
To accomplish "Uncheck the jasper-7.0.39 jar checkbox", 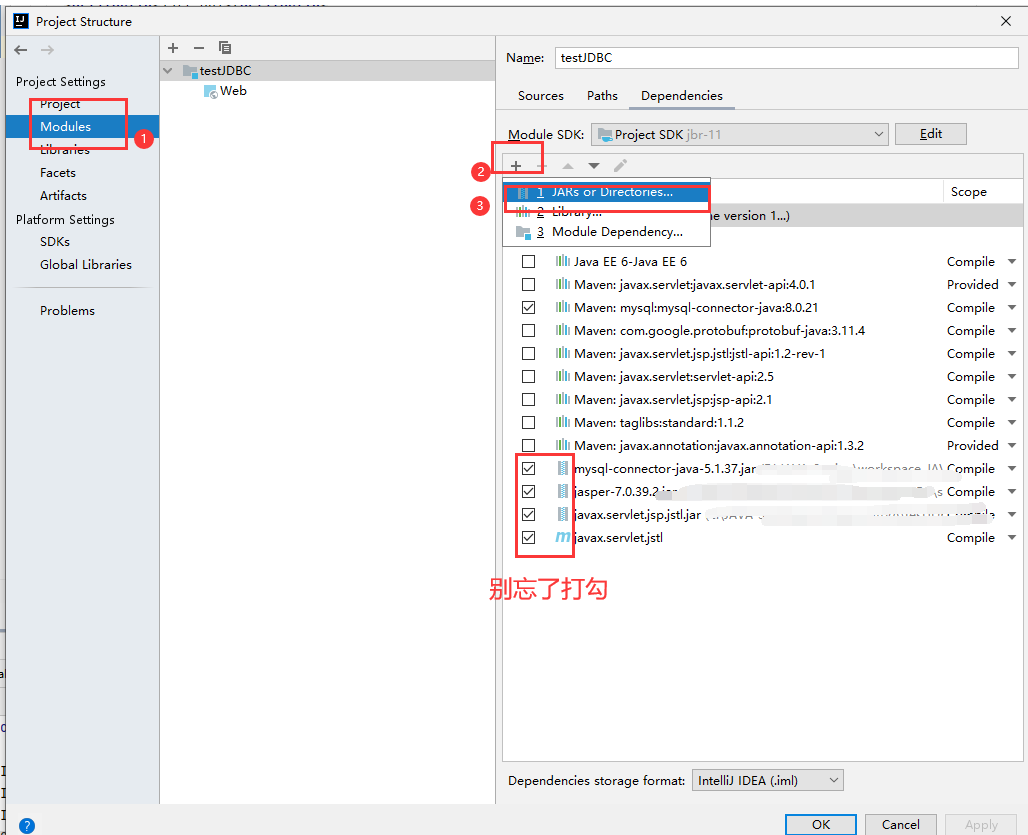I will (528, 492).
